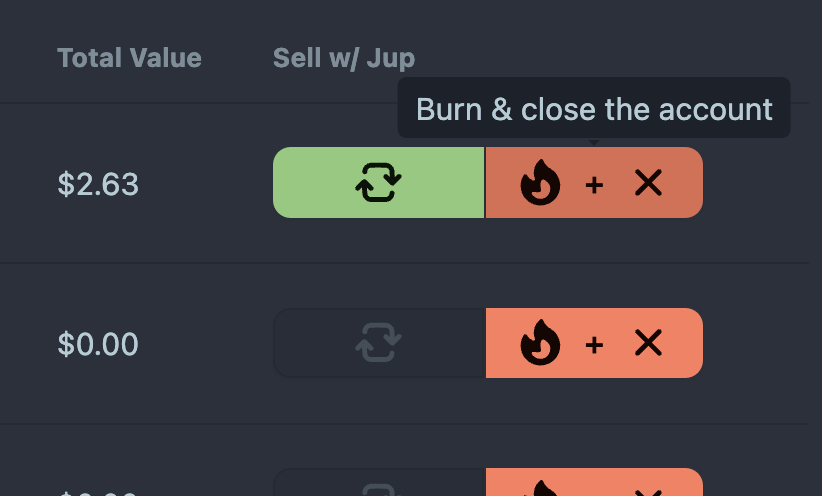Click the Sell w/ Jup column header
Viewport: 822px width, 496px height.
click(x=343, y=58)
